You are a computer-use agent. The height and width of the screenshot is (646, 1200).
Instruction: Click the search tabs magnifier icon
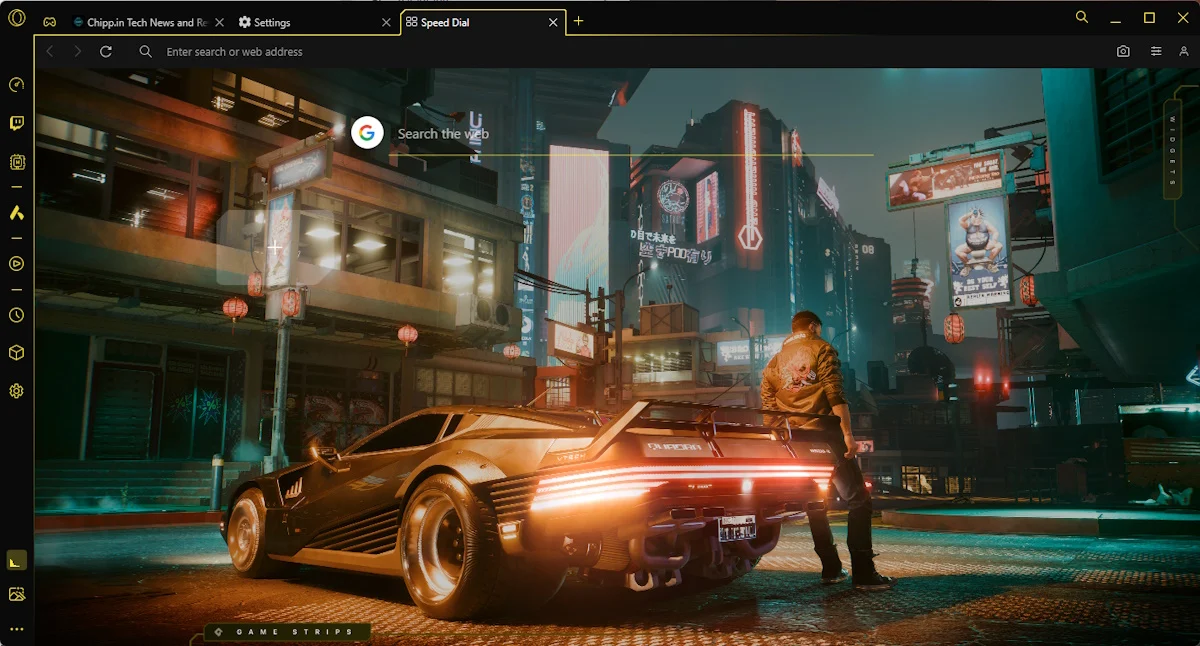point(1082,17)
